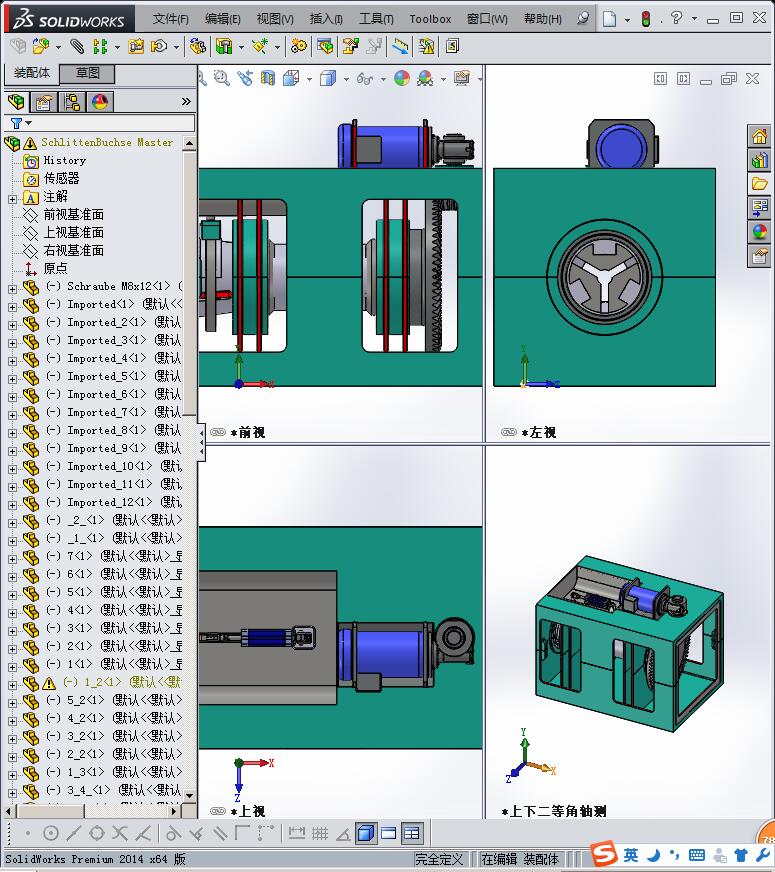Click the Bill of Materials icon
Image resolution: width=775 pixels, height=872 pixels.
(x=325, y=46)
